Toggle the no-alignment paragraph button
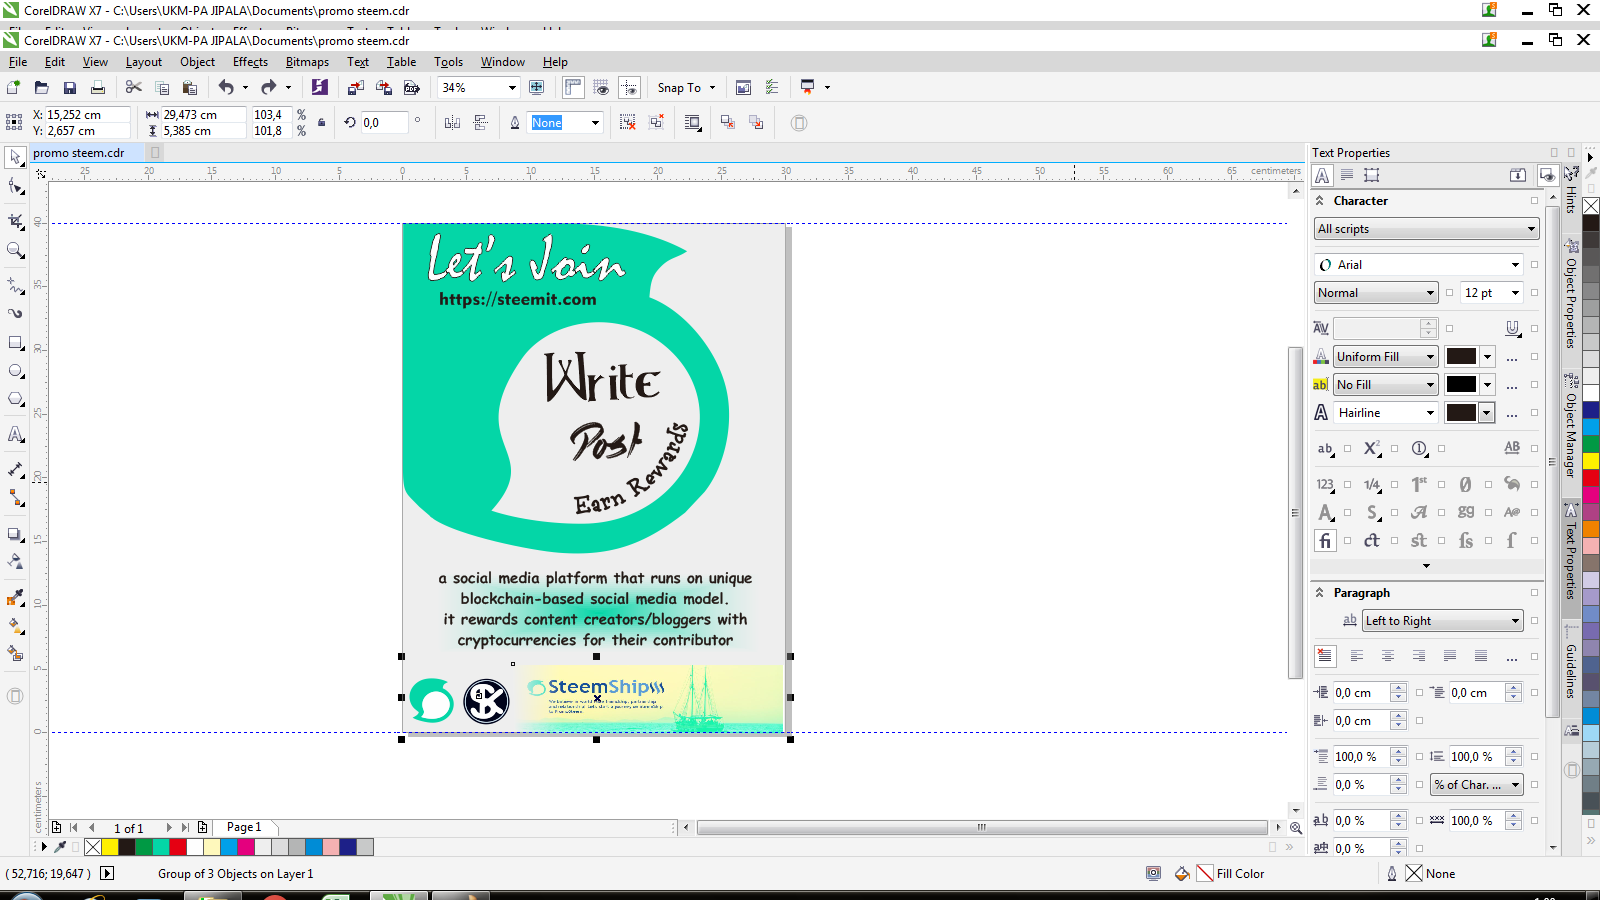 tap(1325, 656)
